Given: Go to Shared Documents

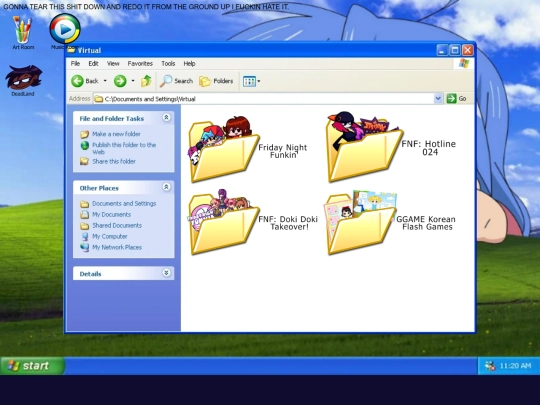Looking at the screenshot, I should point(117,226).
